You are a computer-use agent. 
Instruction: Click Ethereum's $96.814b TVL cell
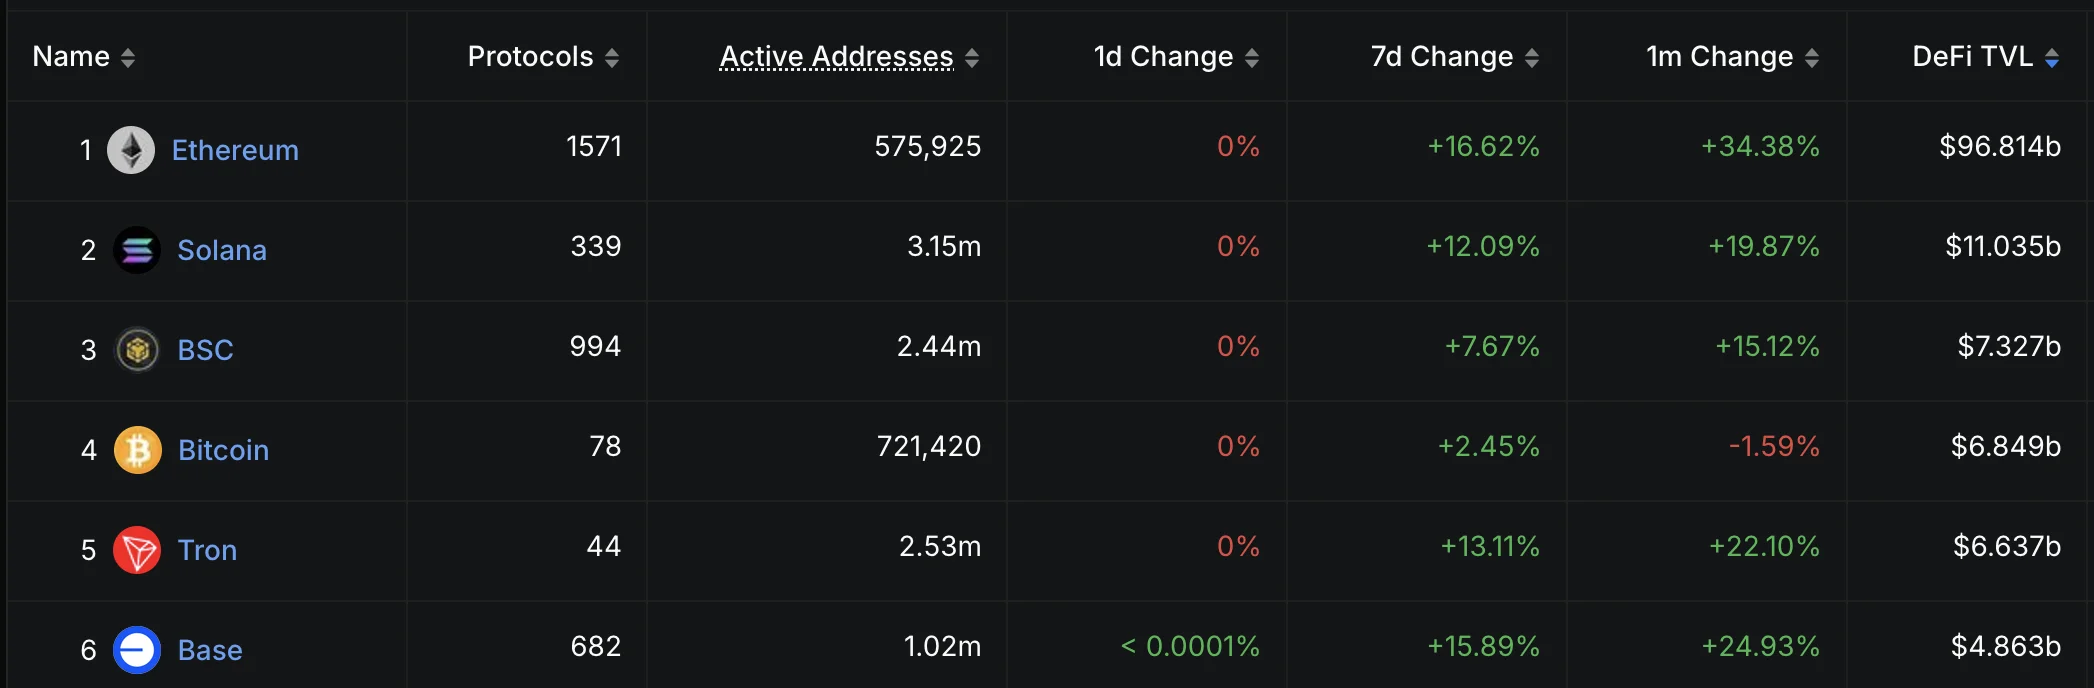2000,147
